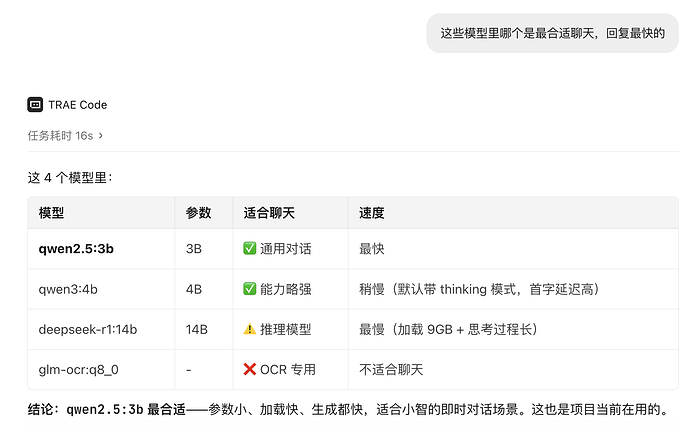Open the 任务耗时 16s details
This screenshot has width=690, height=426.
click(65, 136)
